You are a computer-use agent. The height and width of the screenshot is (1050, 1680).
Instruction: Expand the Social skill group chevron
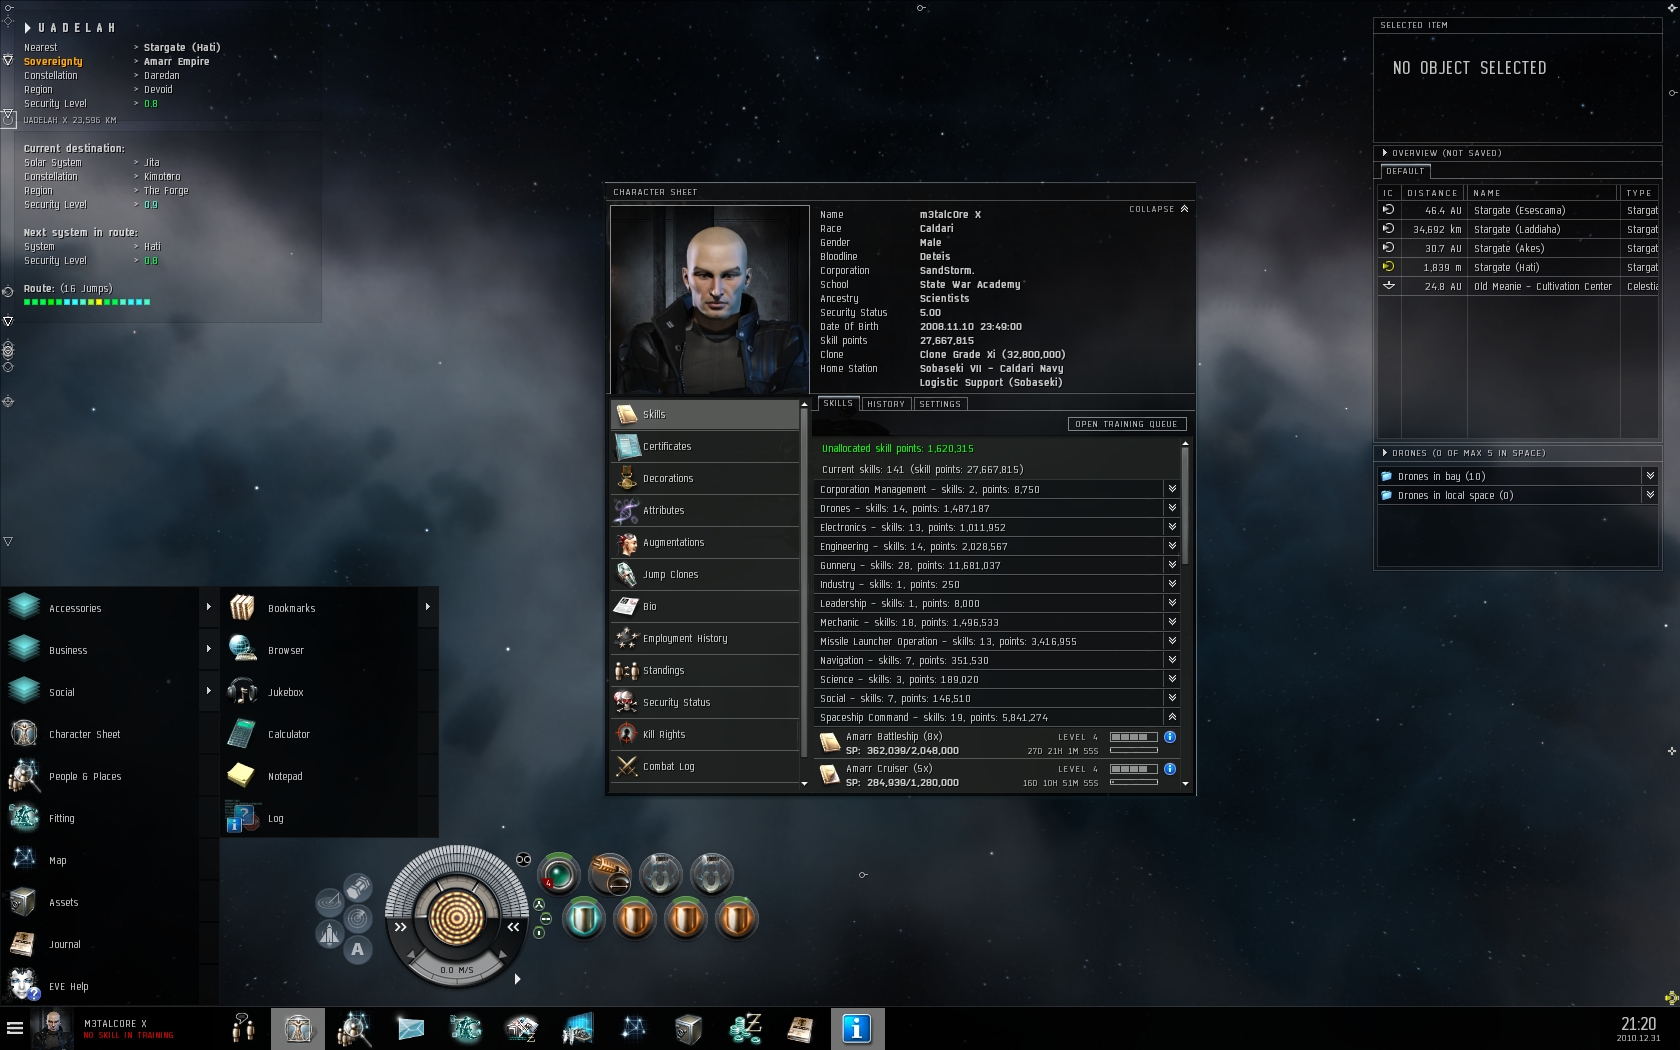(1172, 698)
